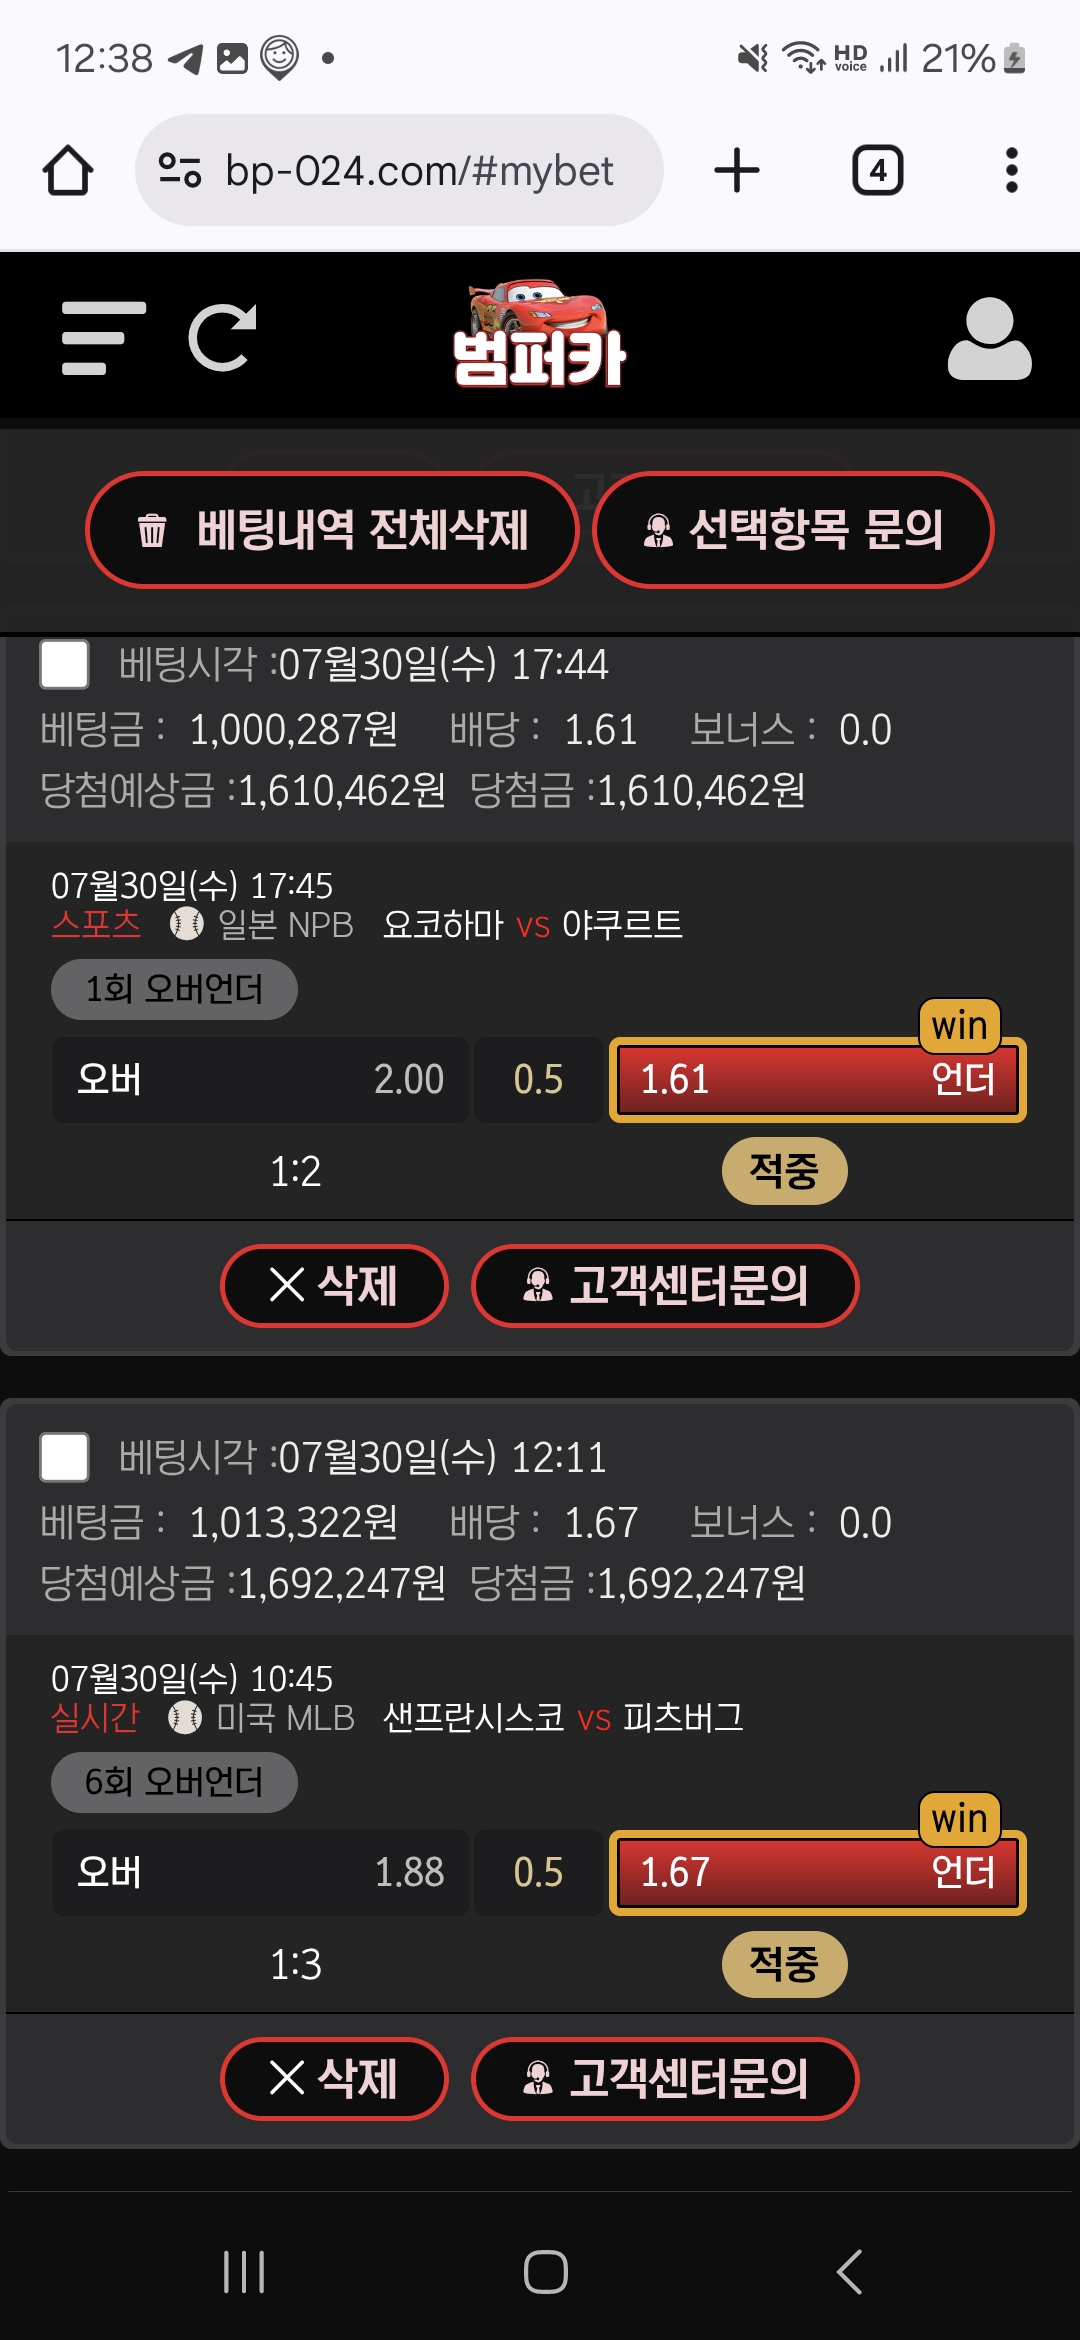Tap the browser home icon
The width and height of the screenshot is (1080, 2340).
click(68, 170)
